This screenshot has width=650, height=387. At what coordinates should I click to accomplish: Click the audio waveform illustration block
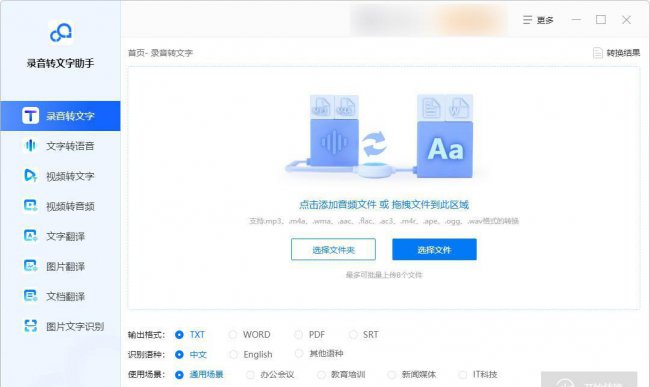[334, 143]
